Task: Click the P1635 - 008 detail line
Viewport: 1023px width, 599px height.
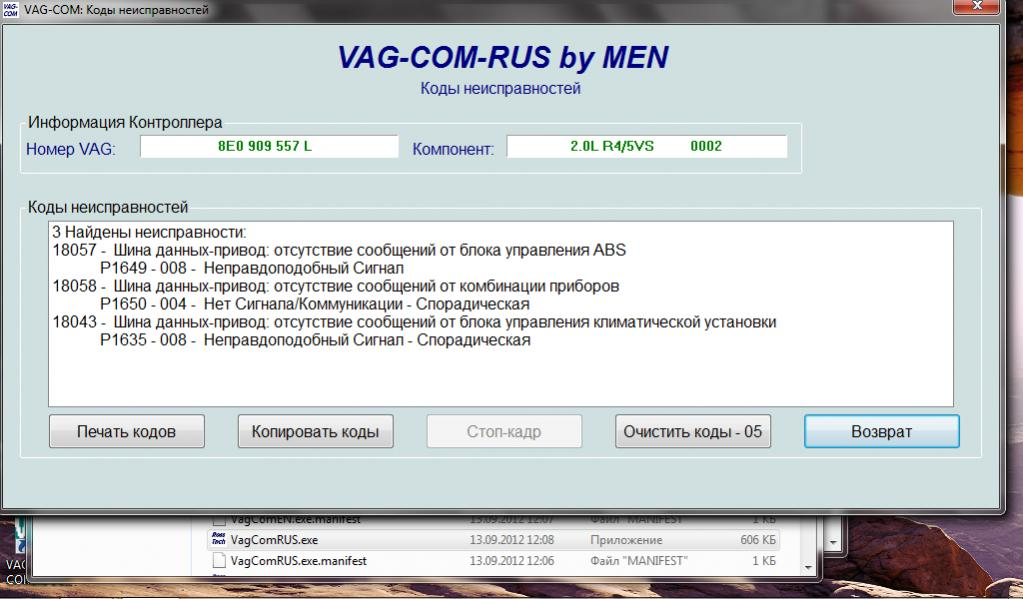Action: coord(314,340)
